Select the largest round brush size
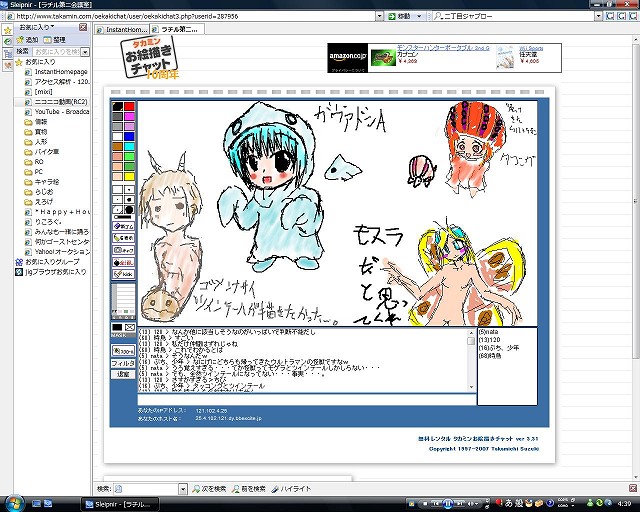Screen dimensions: 640x512 pyautogui.click(x=129, y=209)
